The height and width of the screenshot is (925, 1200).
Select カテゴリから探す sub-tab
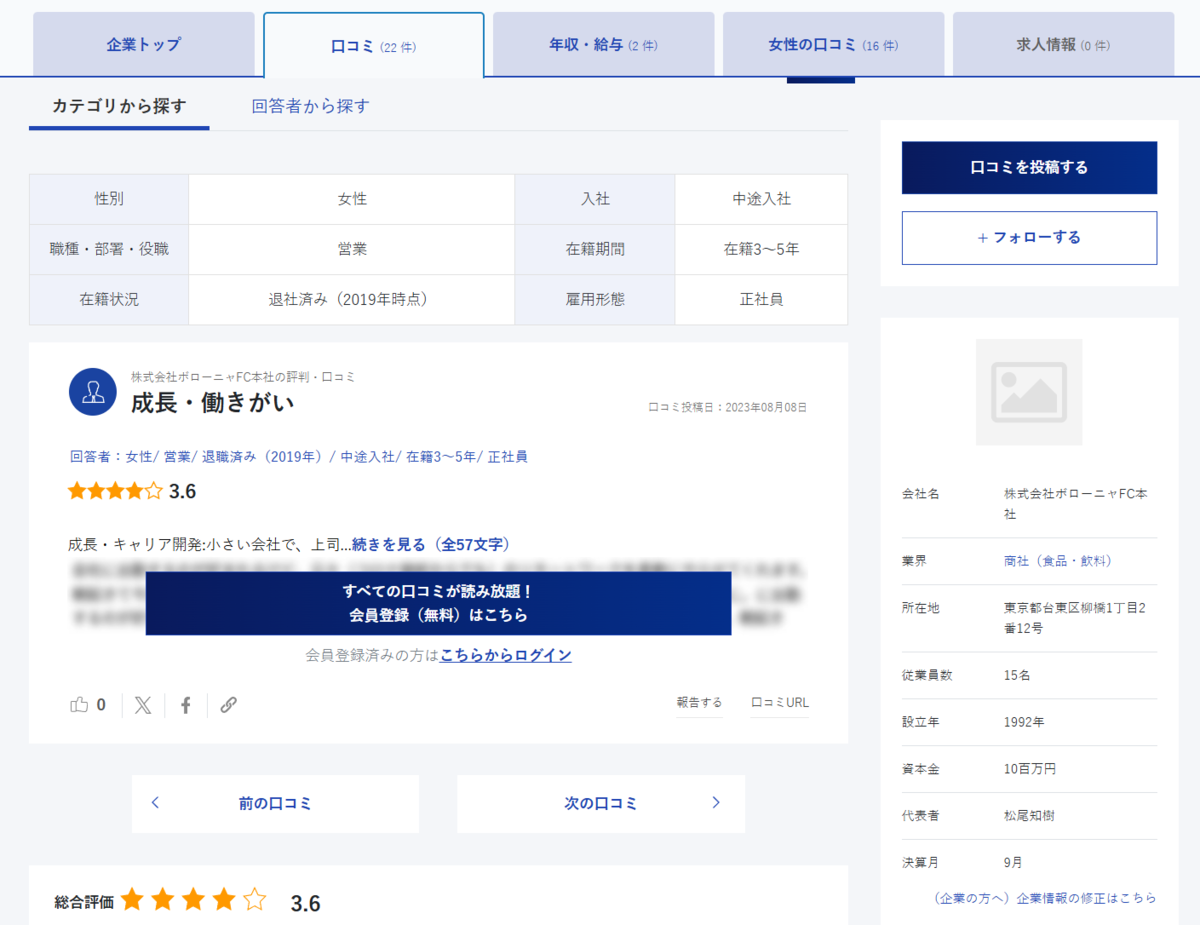click(x=119, y=106)
